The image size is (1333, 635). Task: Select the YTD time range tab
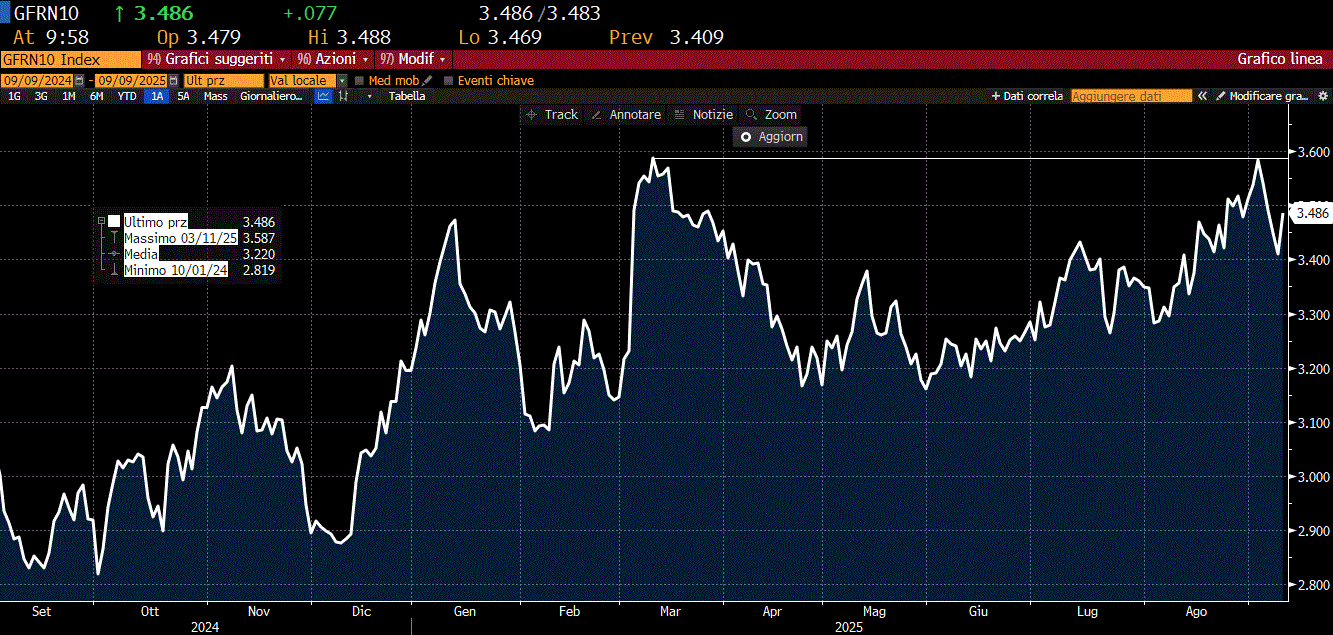click(127, 96)
